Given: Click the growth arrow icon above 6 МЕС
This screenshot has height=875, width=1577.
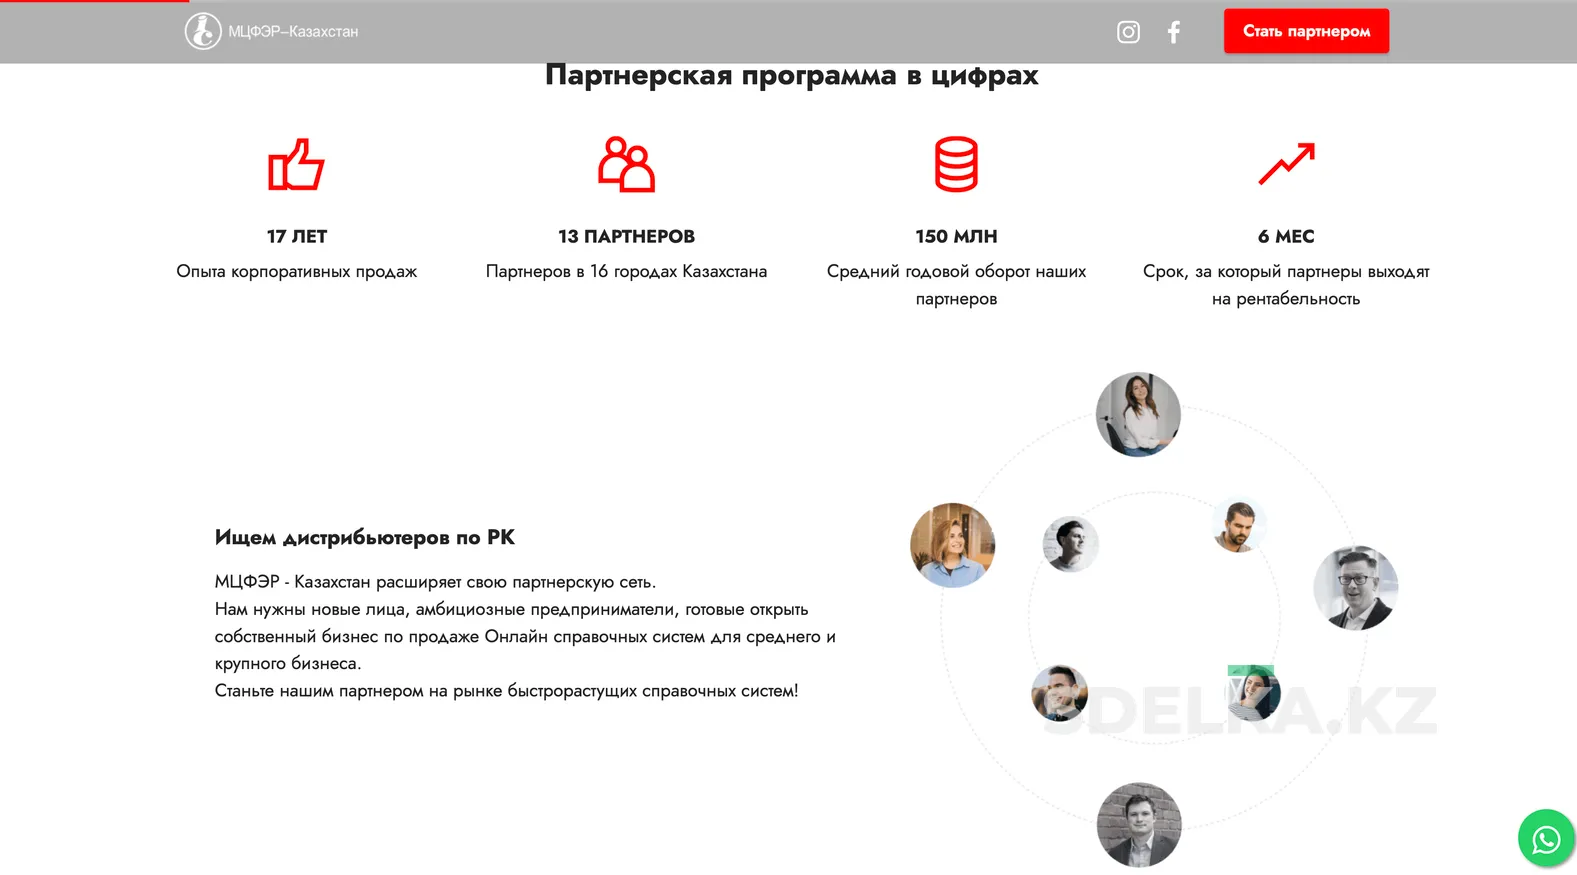Looking at the screenshot, I should point(1286,164).
